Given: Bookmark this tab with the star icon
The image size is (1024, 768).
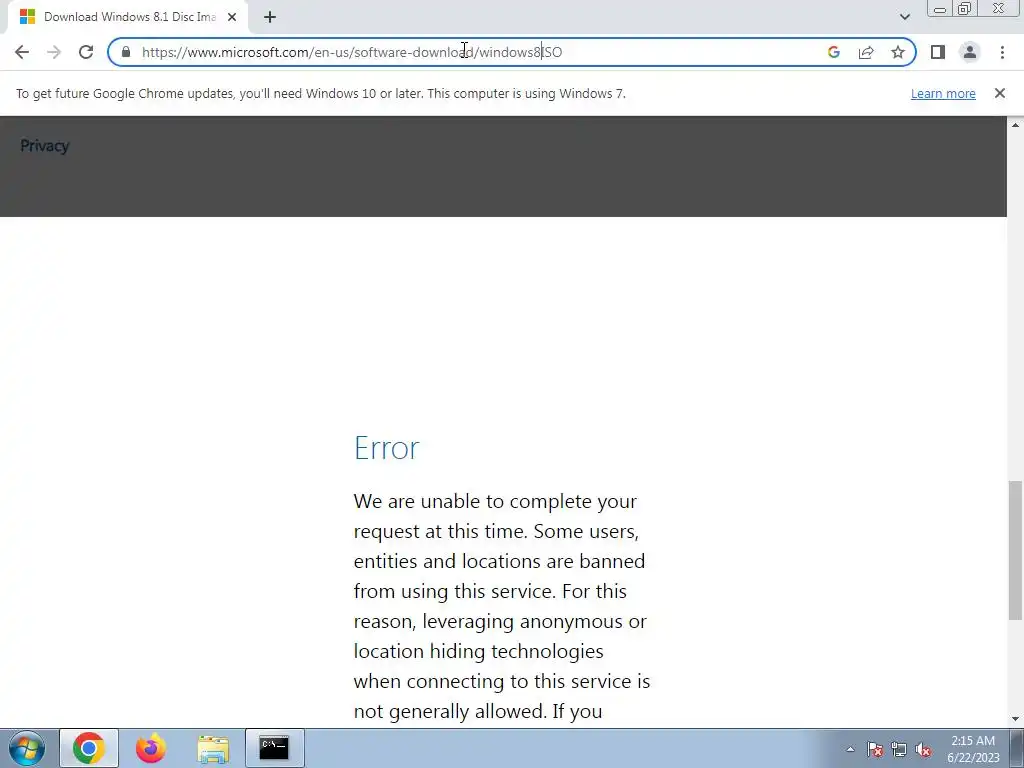Looking at the screenshot, I should click(898, 52).
